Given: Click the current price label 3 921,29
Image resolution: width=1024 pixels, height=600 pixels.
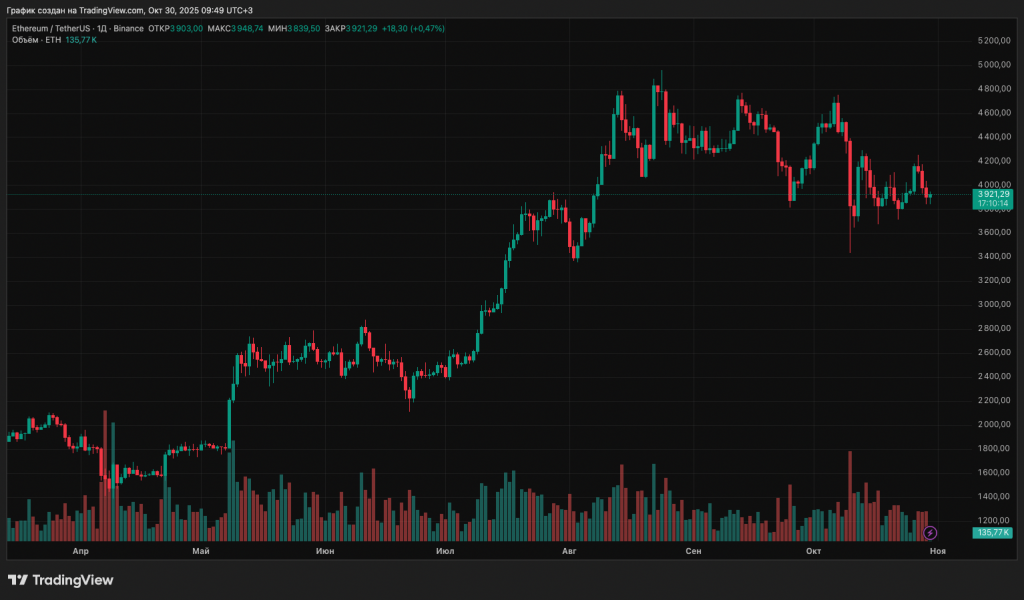Looking at the screenshot, I should (x=994, y=194).
